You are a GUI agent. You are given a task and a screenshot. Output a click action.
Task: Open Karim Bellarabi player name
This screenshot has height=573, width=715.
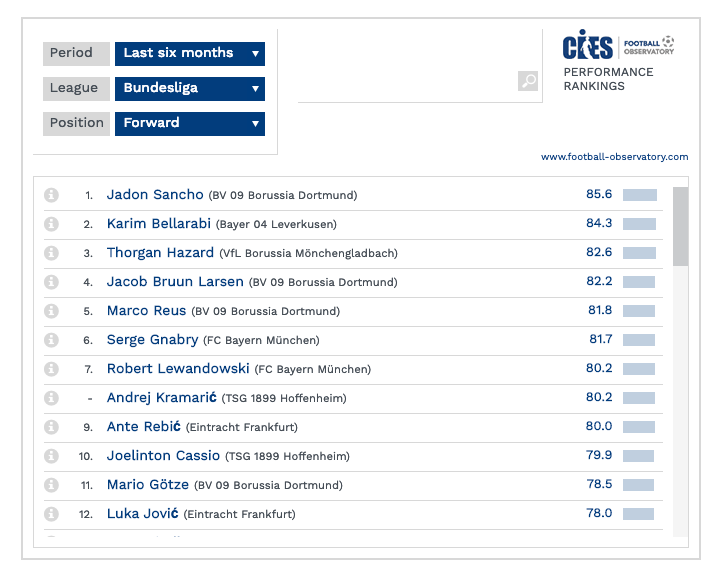pos(159,224)
